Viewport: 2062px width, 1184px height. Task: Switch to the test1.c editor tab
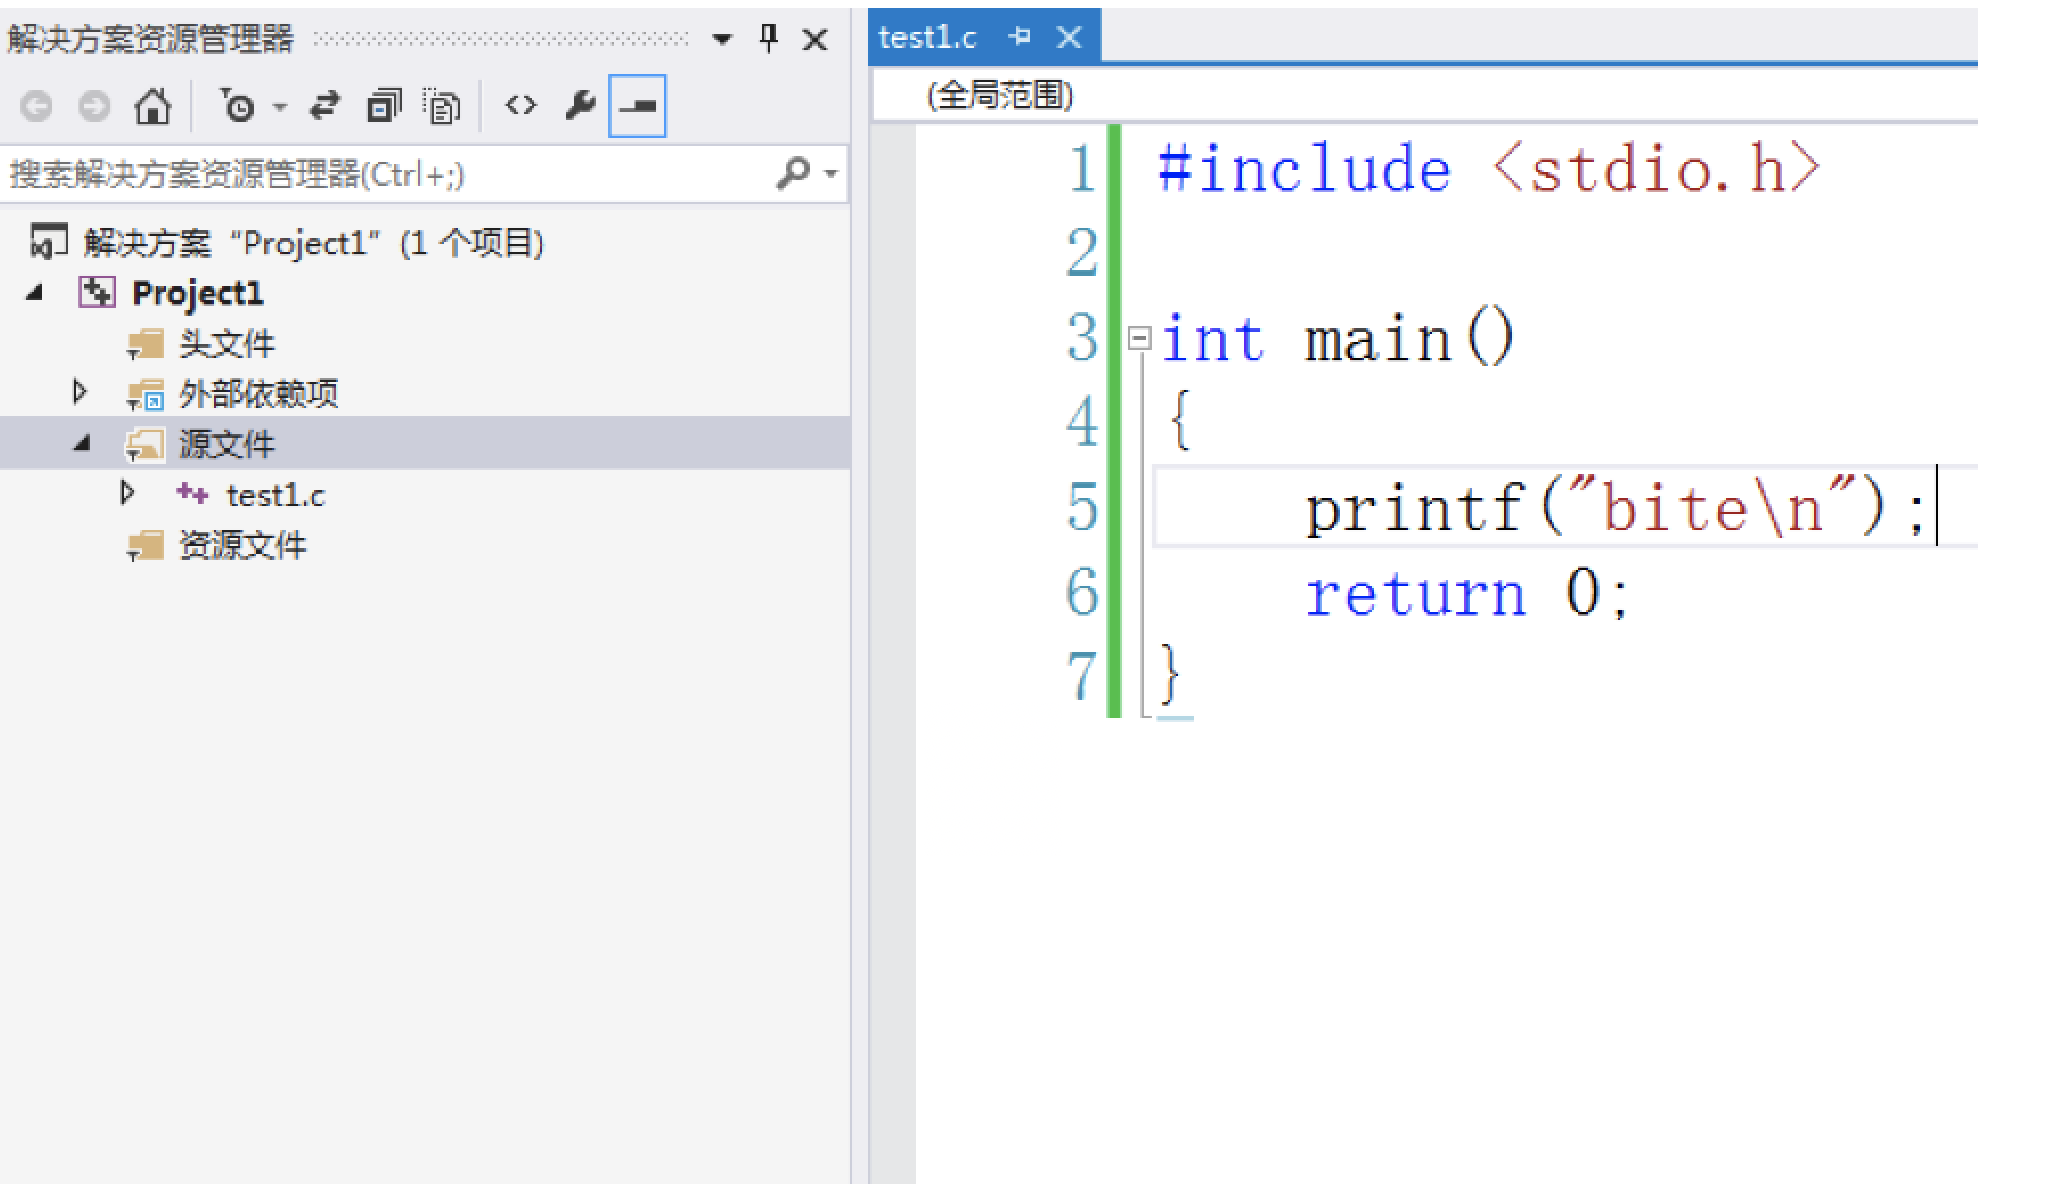click(927, 38)
